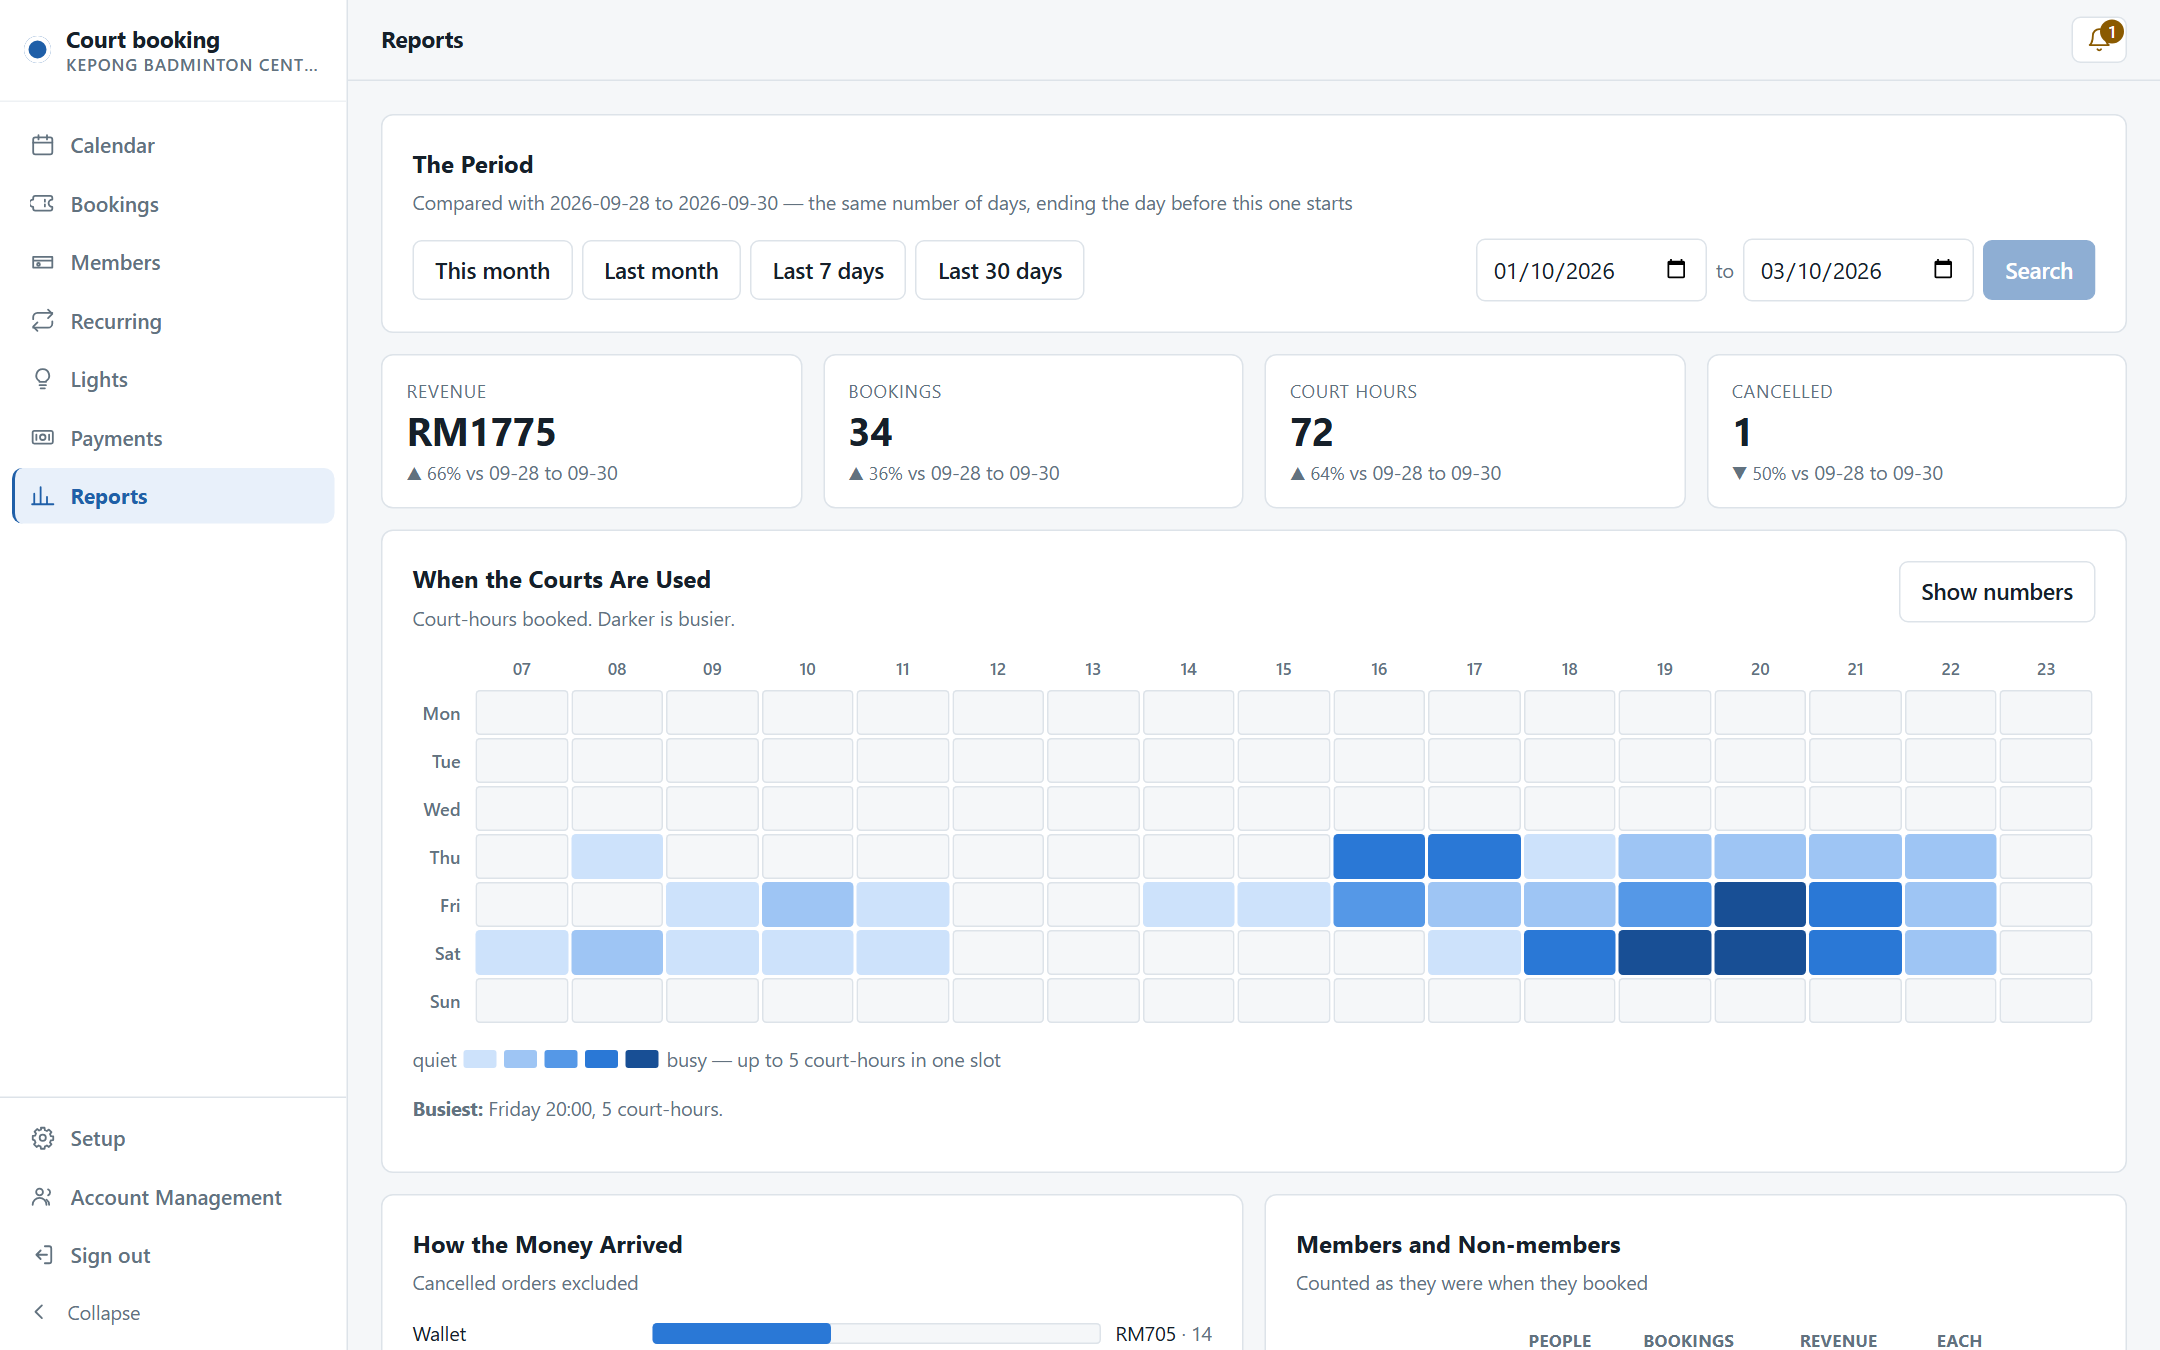
Task: Choose the Last month preset
Action: point(661,270)
